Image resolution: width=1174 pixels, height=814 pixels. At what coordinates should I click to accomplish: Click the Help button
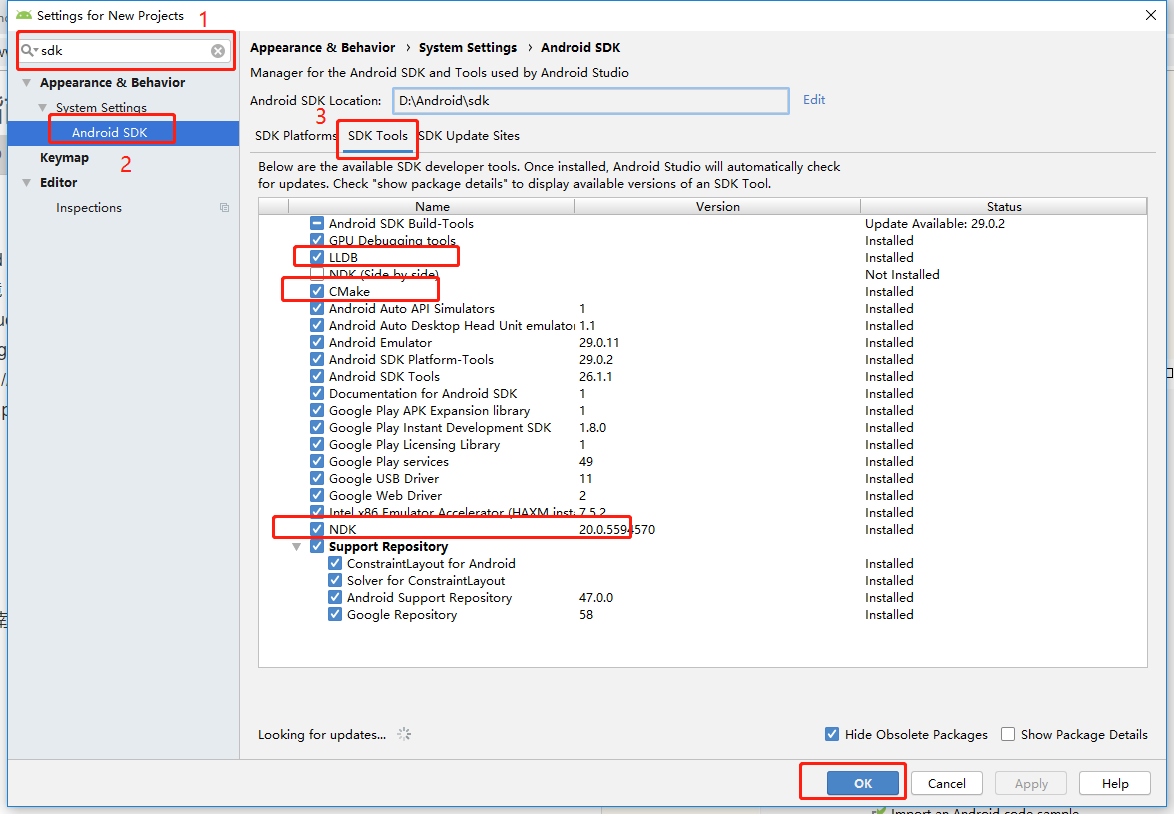(1115, 783)
